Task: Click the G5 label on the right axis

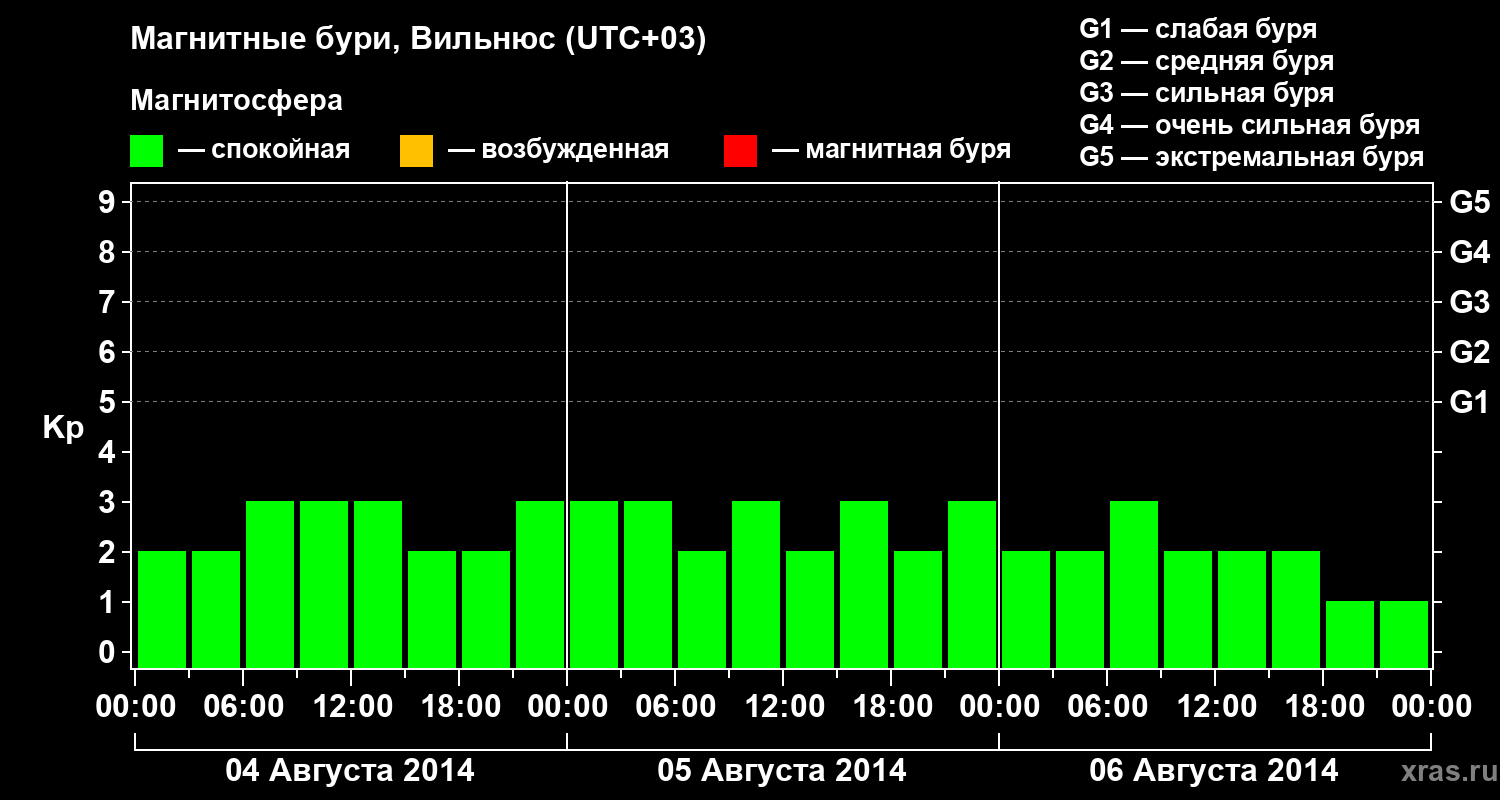Action: coord(1469,202)
